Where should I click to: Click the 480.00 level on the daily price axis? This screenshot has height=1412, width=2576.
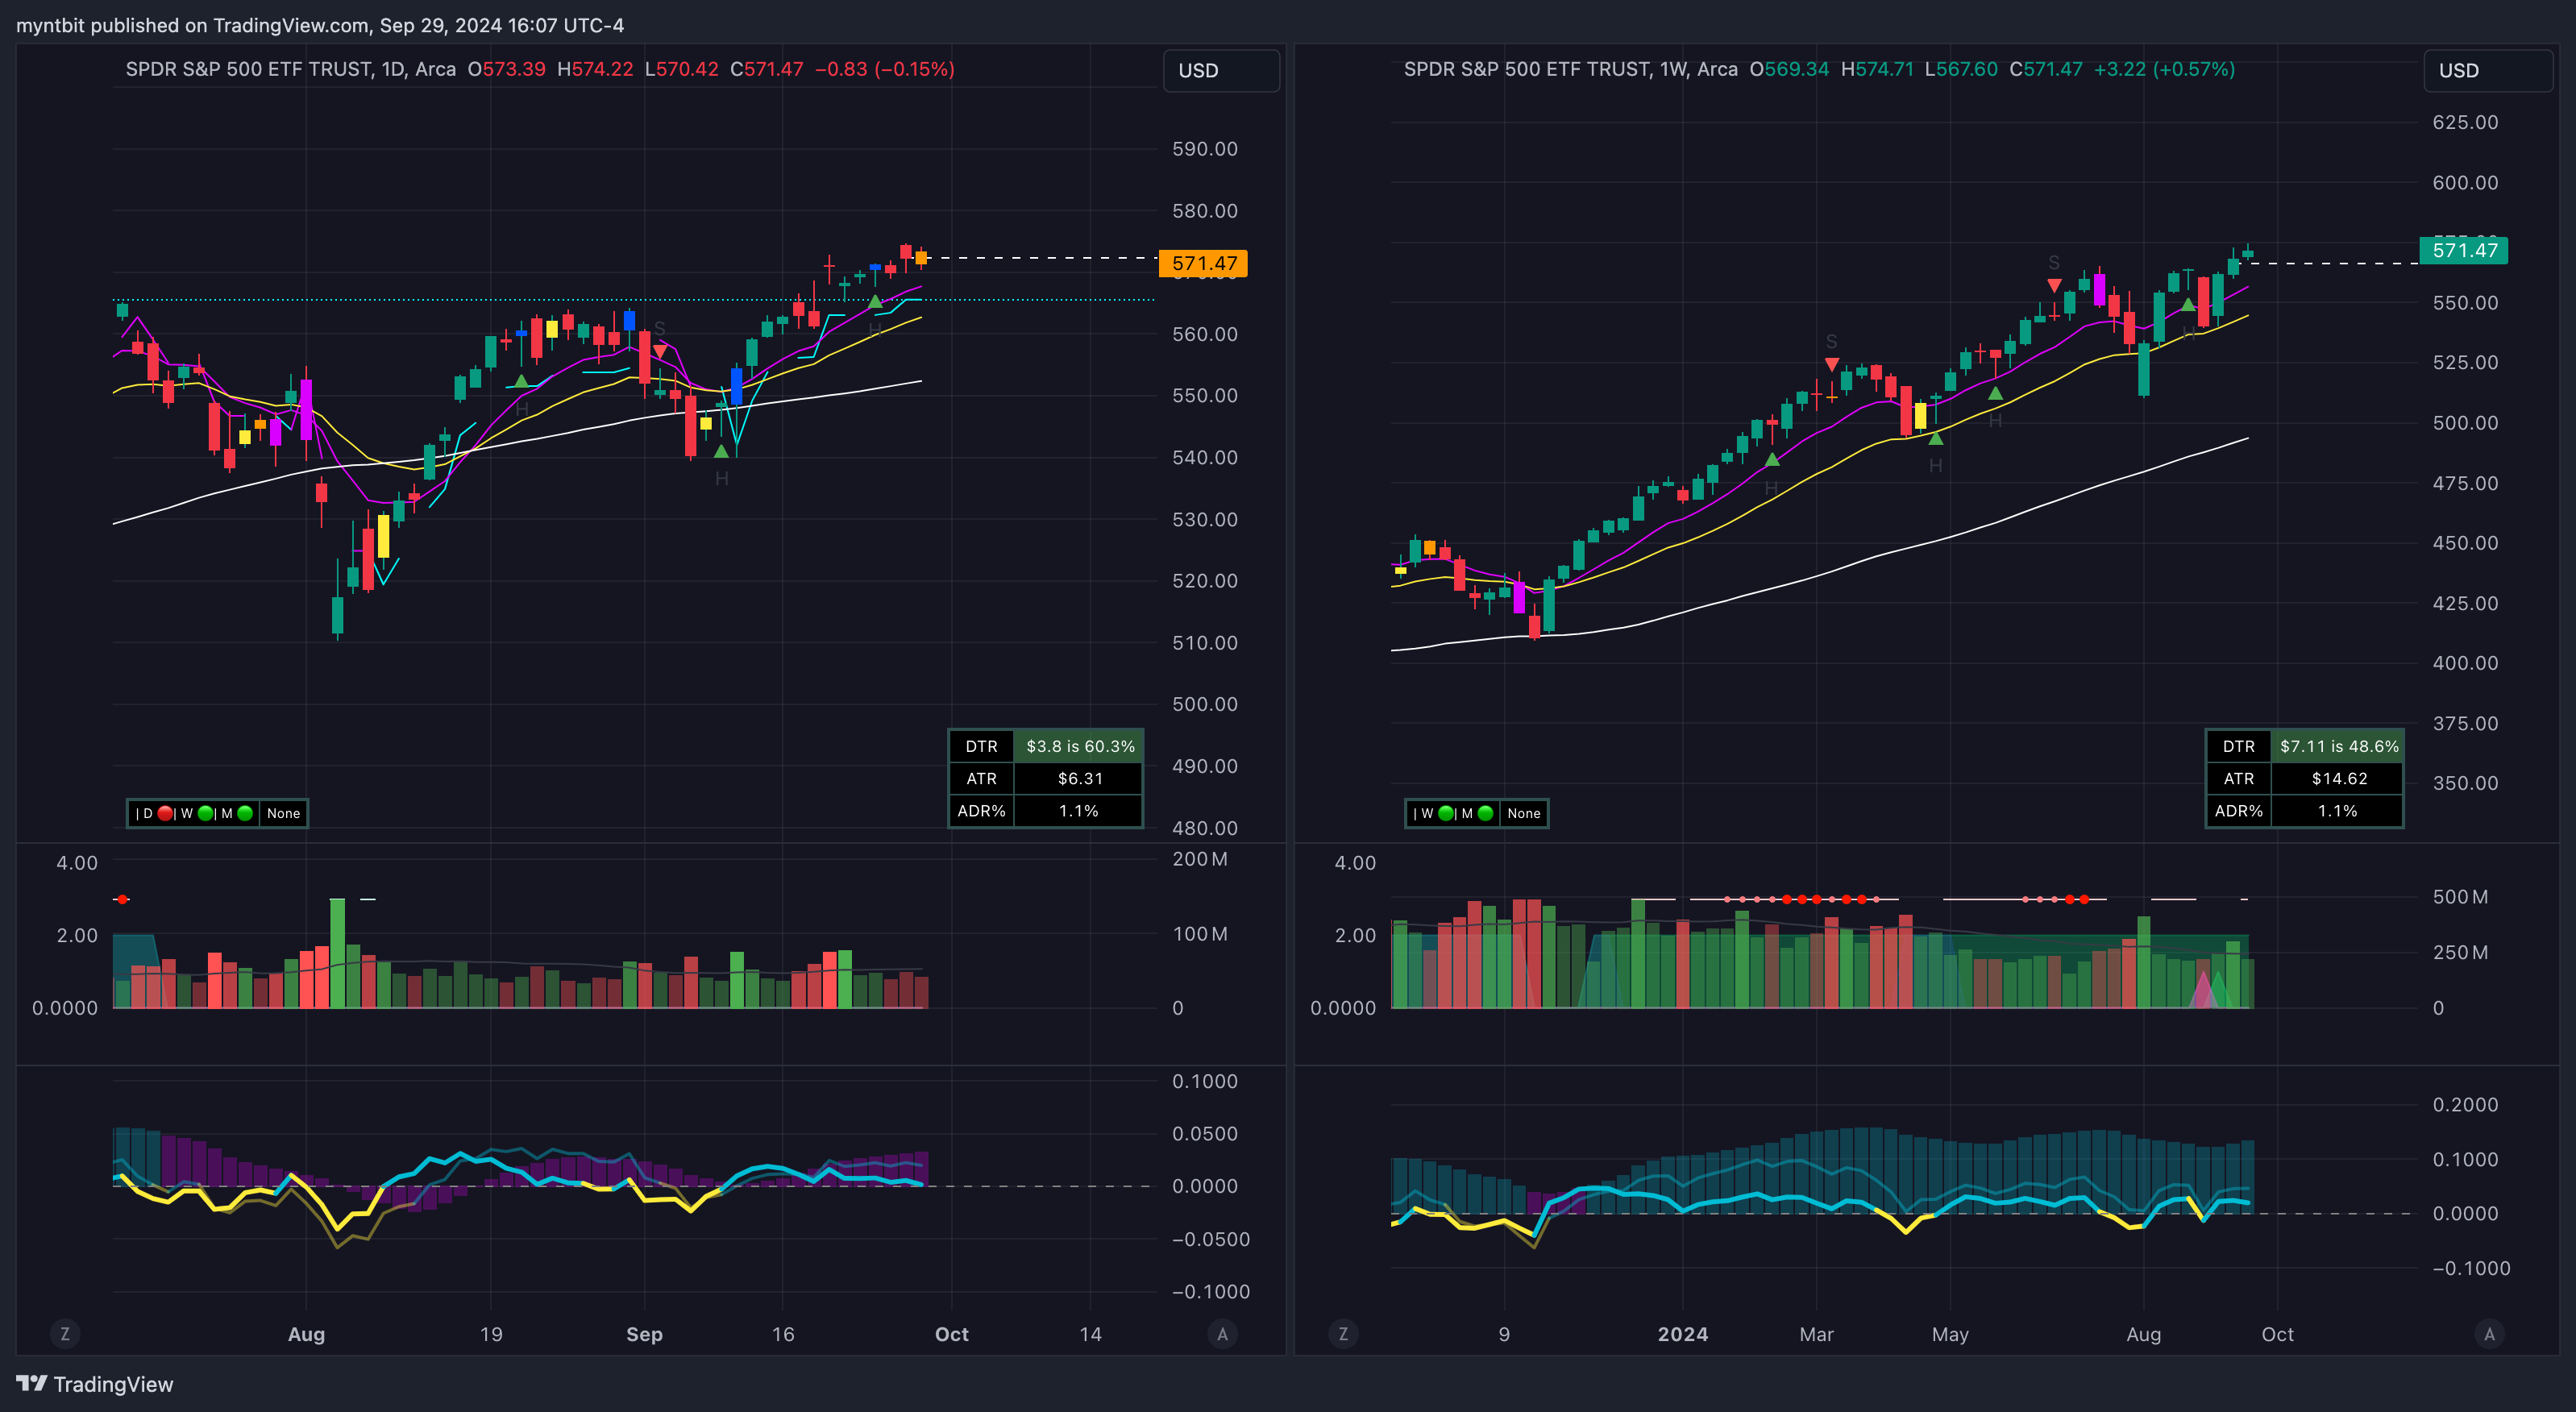(x=1204, y=828)
